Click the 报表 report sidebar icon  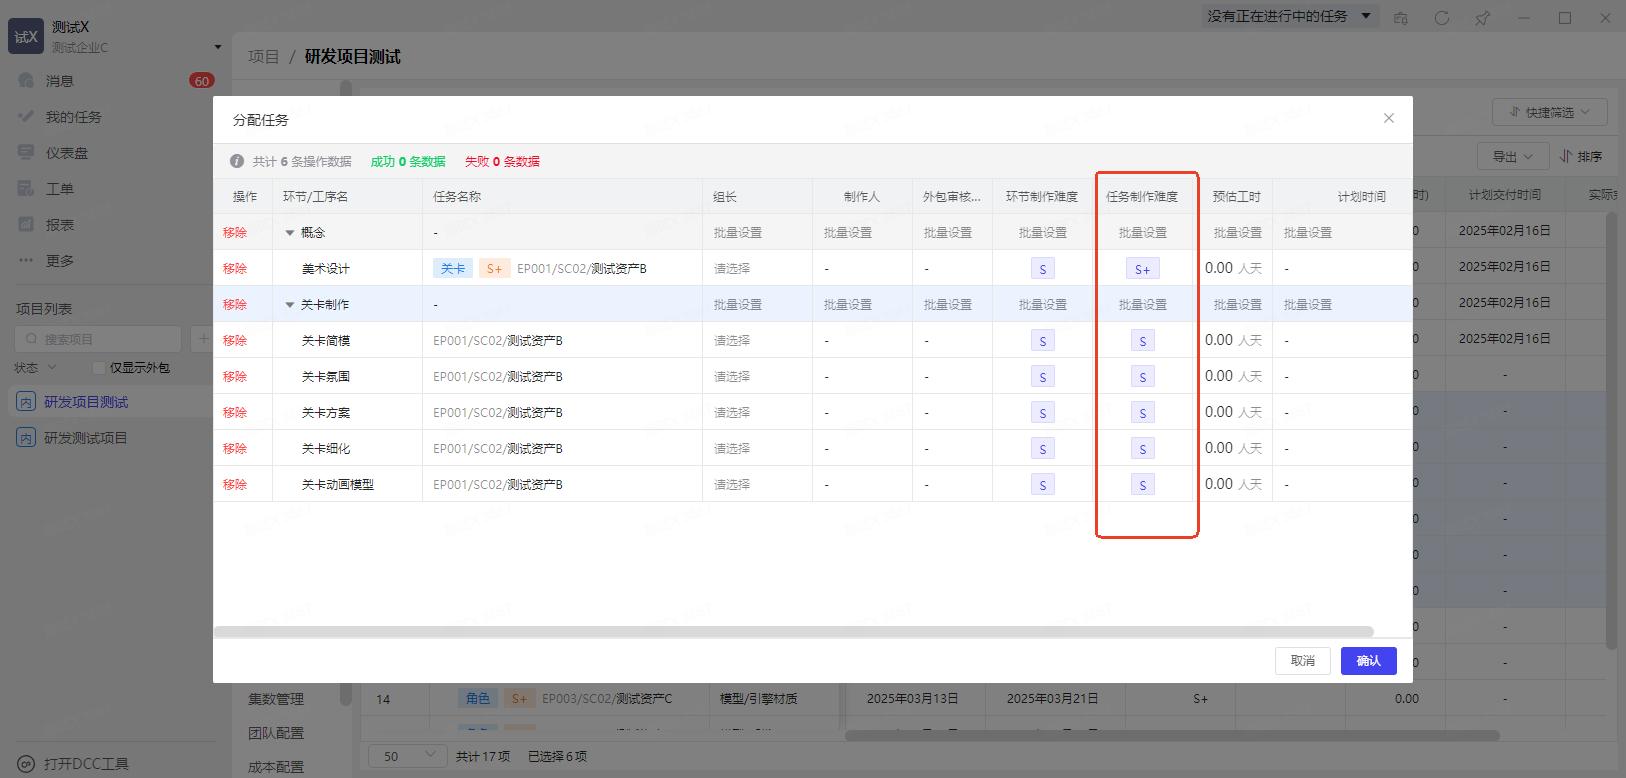pyautogui.click(x=27, y=225)
